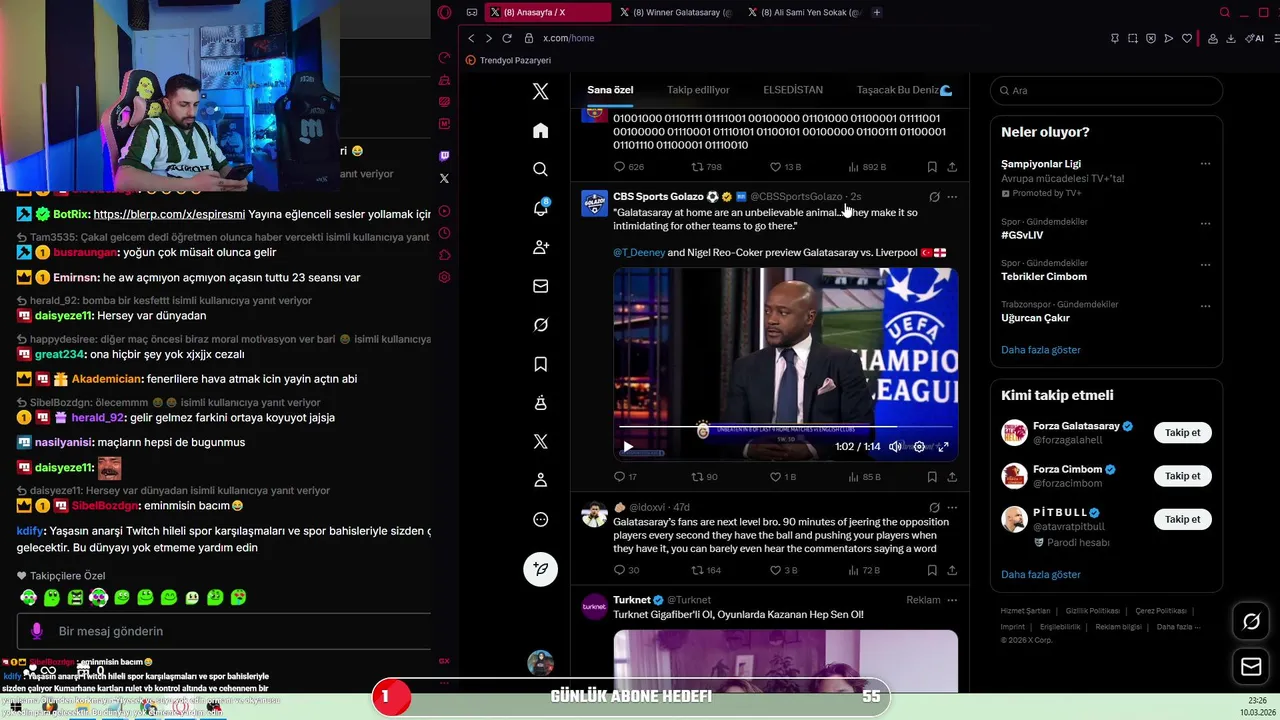Expand CBS video to fullscreen
1280x720 pixels.
click(x=943, y=447)
